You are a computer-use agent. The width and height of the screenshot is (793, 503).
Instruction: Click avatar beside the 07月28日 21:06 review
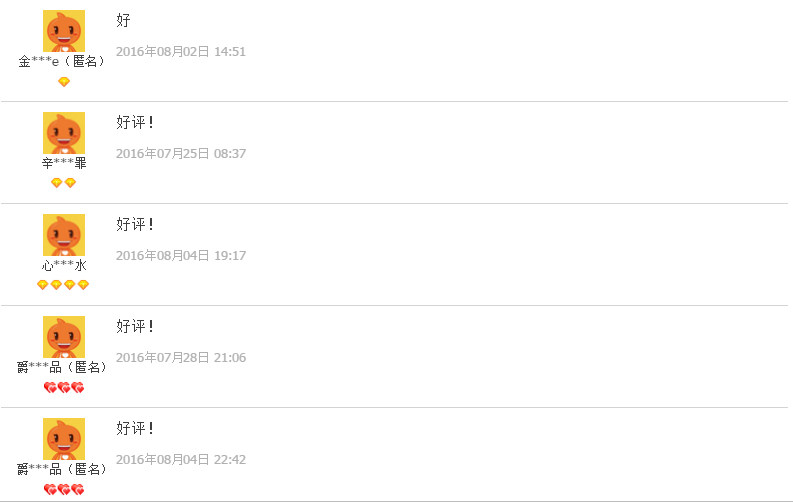[64, 336]
